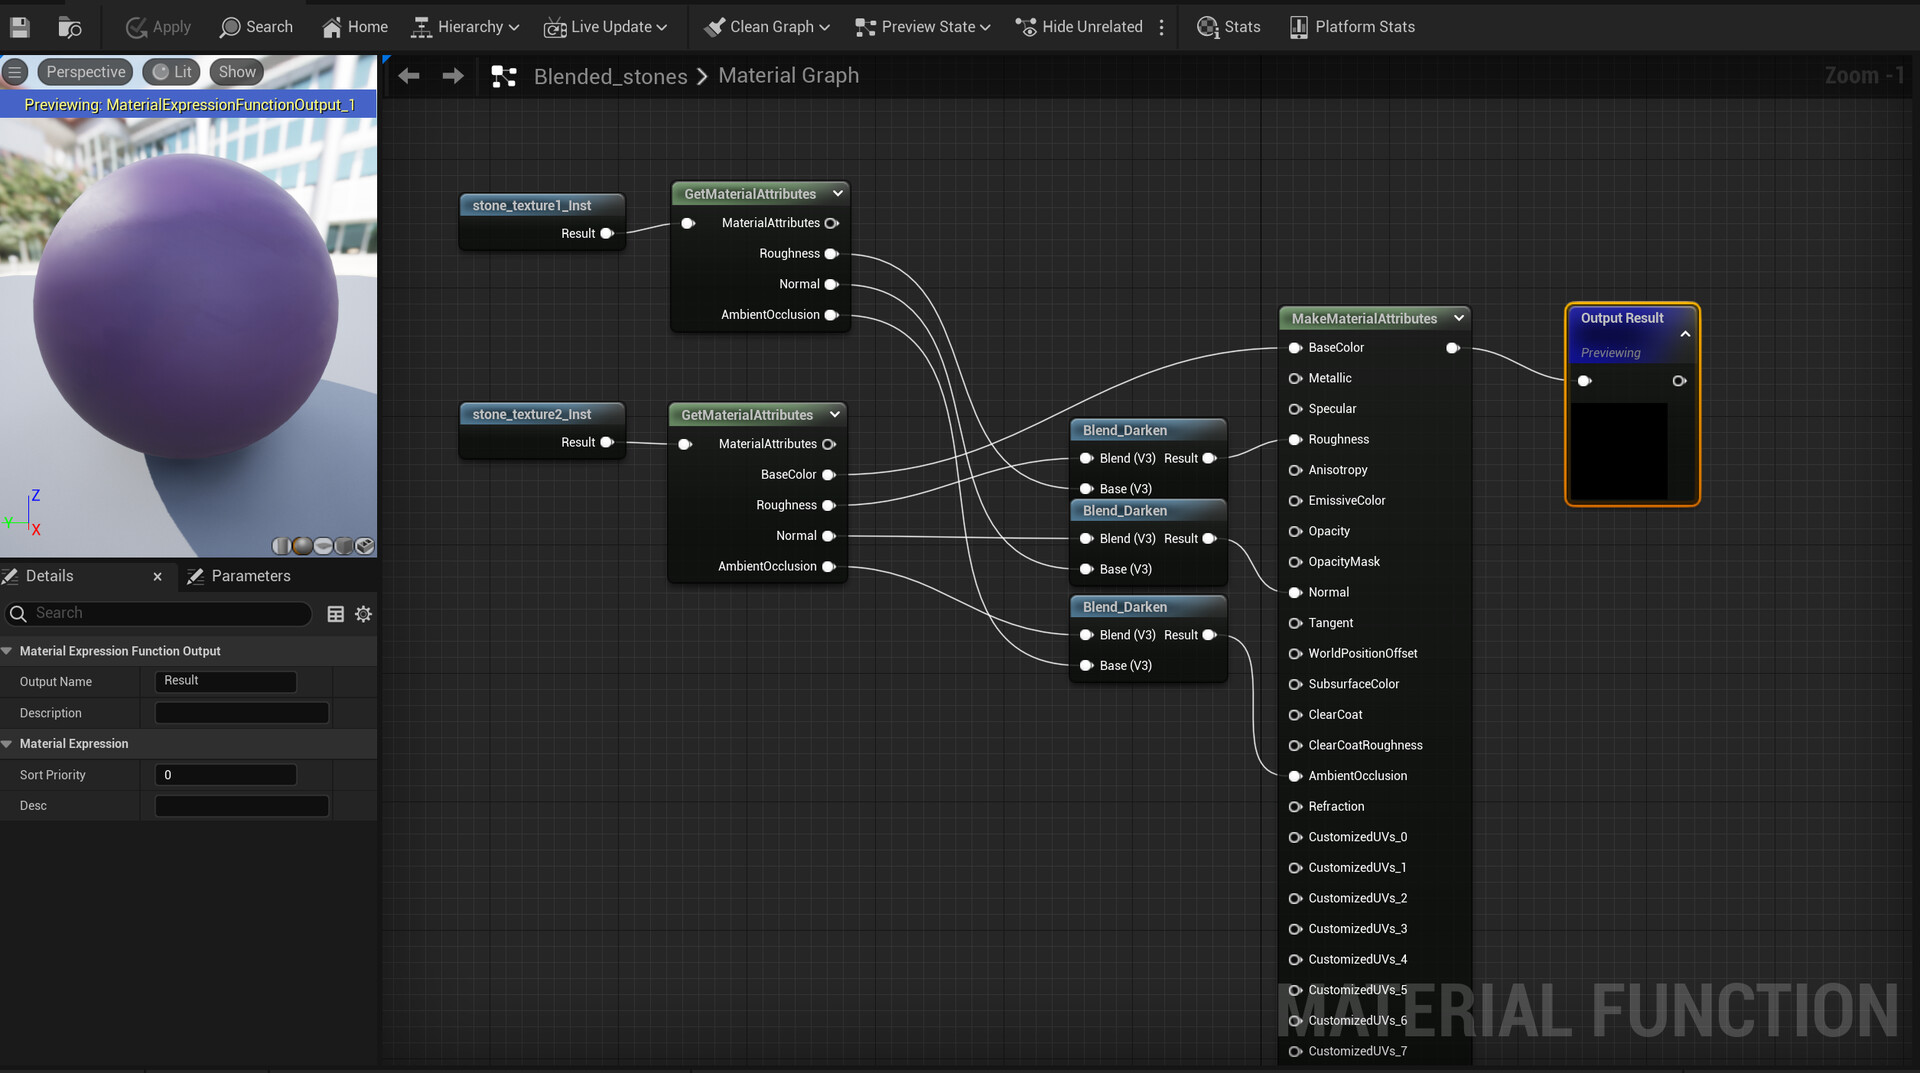The width and height of the screenshot is (1920, 1073).
Task: Click the property matrix table icon
Action: point(336,614)
